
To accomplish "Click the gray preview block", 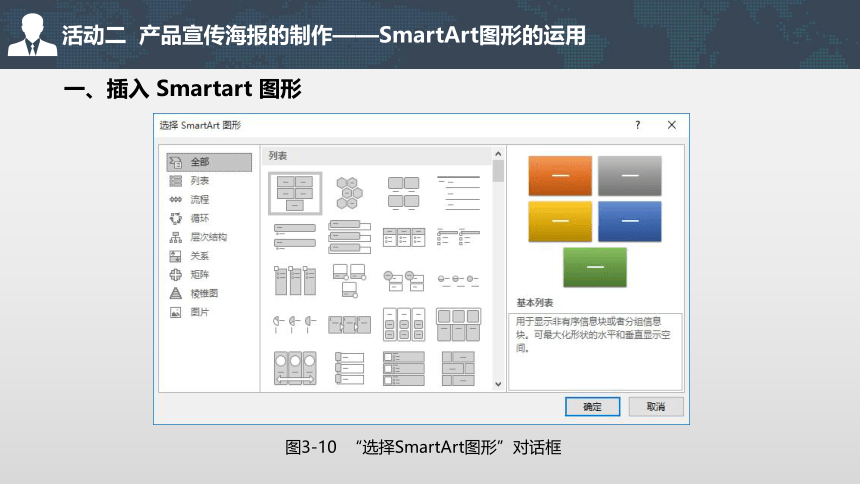I will point(630,176).
